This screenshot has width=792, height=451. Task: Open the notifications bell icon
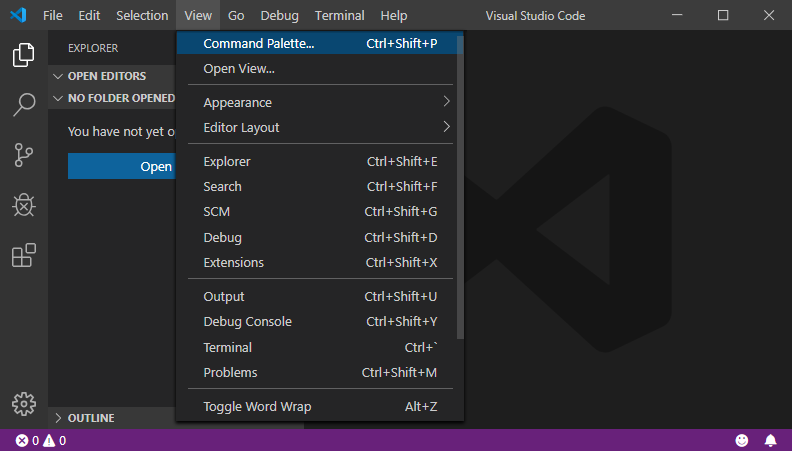coord(770,440)
